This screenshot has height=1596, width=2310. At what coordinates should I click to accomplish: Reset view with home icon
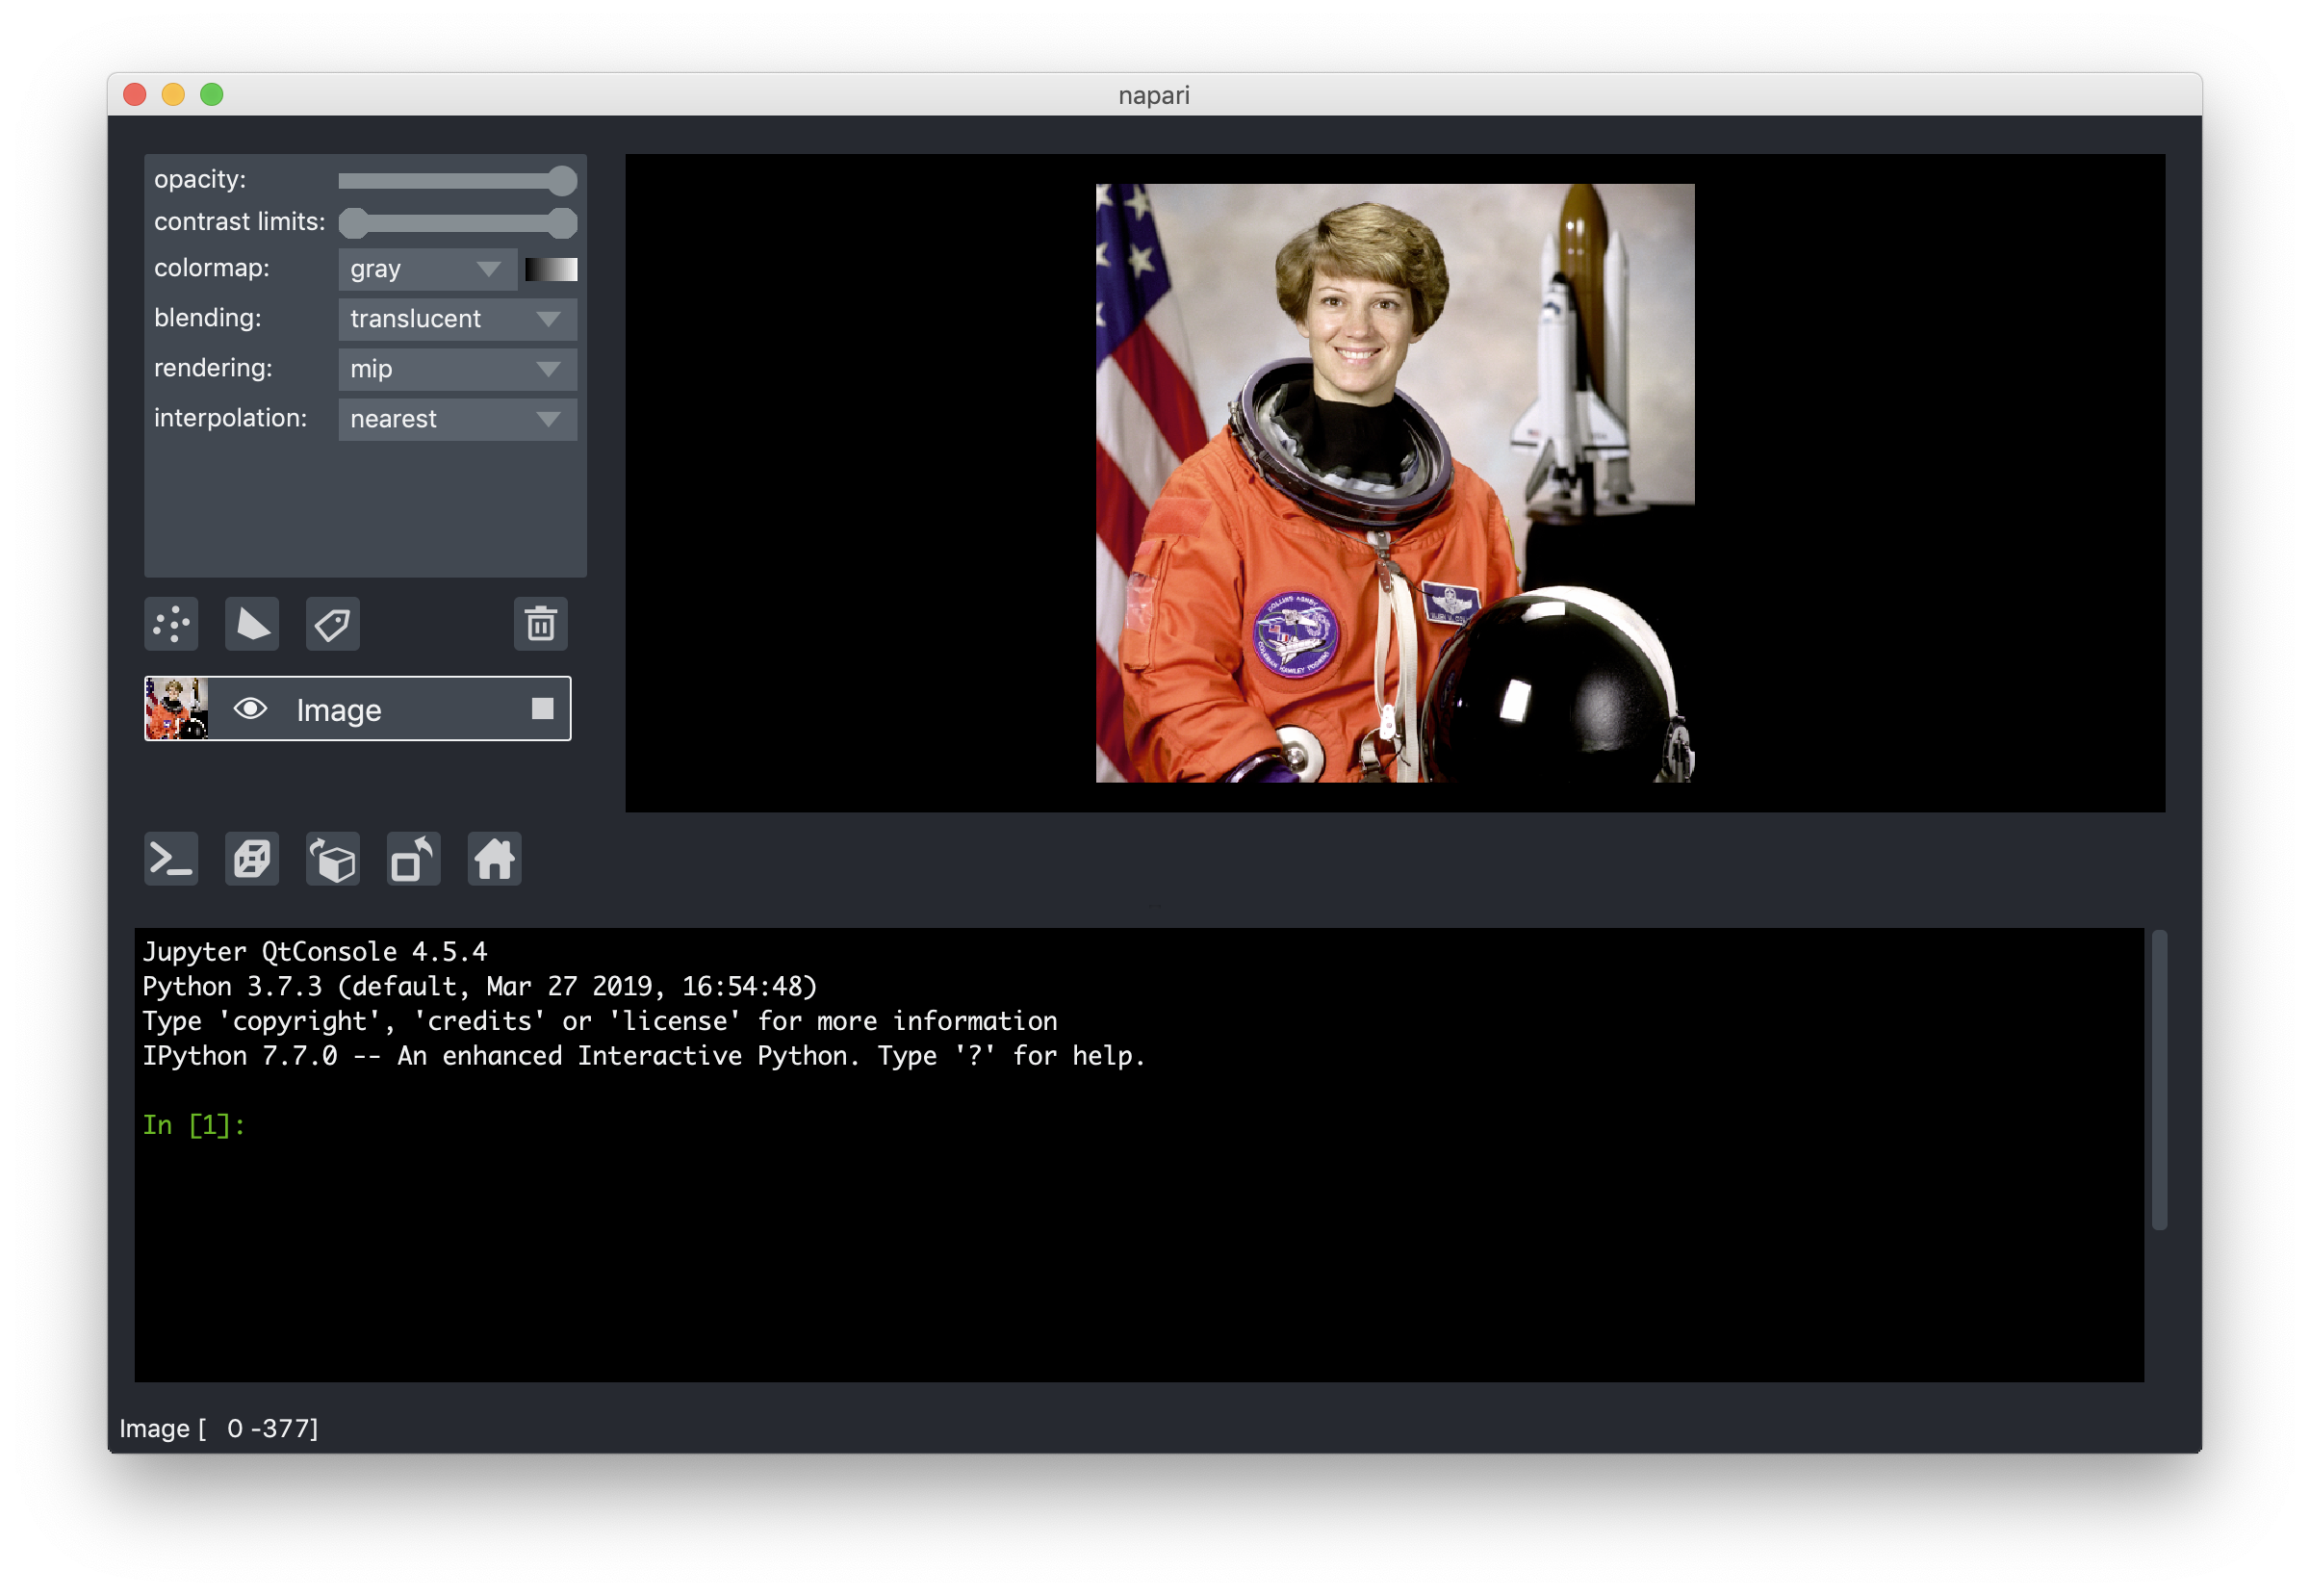pyautogui.click(x=494, y=859)
